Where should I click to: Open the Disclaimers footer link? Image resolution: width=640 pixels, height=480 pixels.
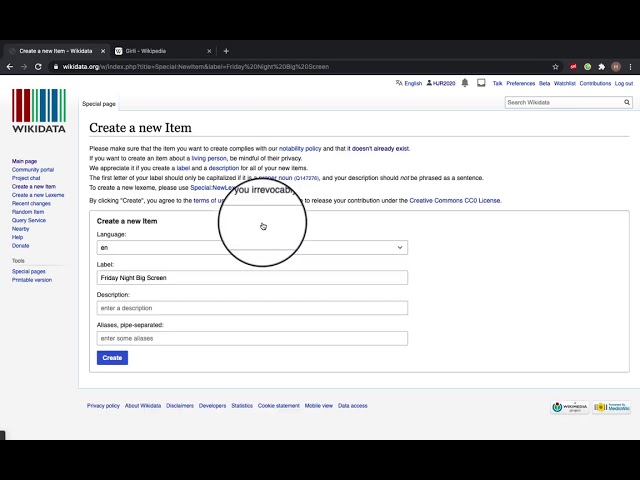(x=180, y=406)
